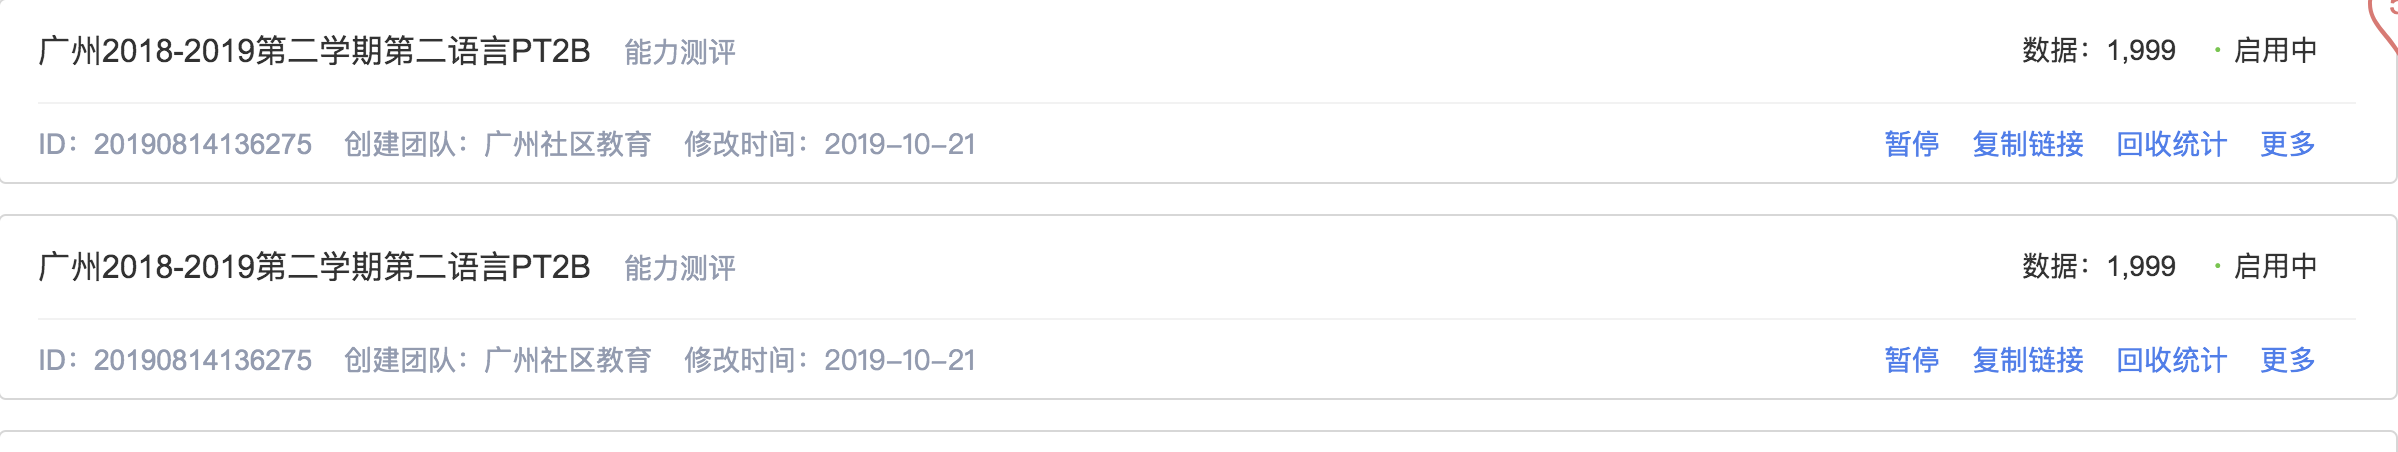Click 创建团队: 广州社区教育 on second card

pyautogui.click(x=497, y=360)
